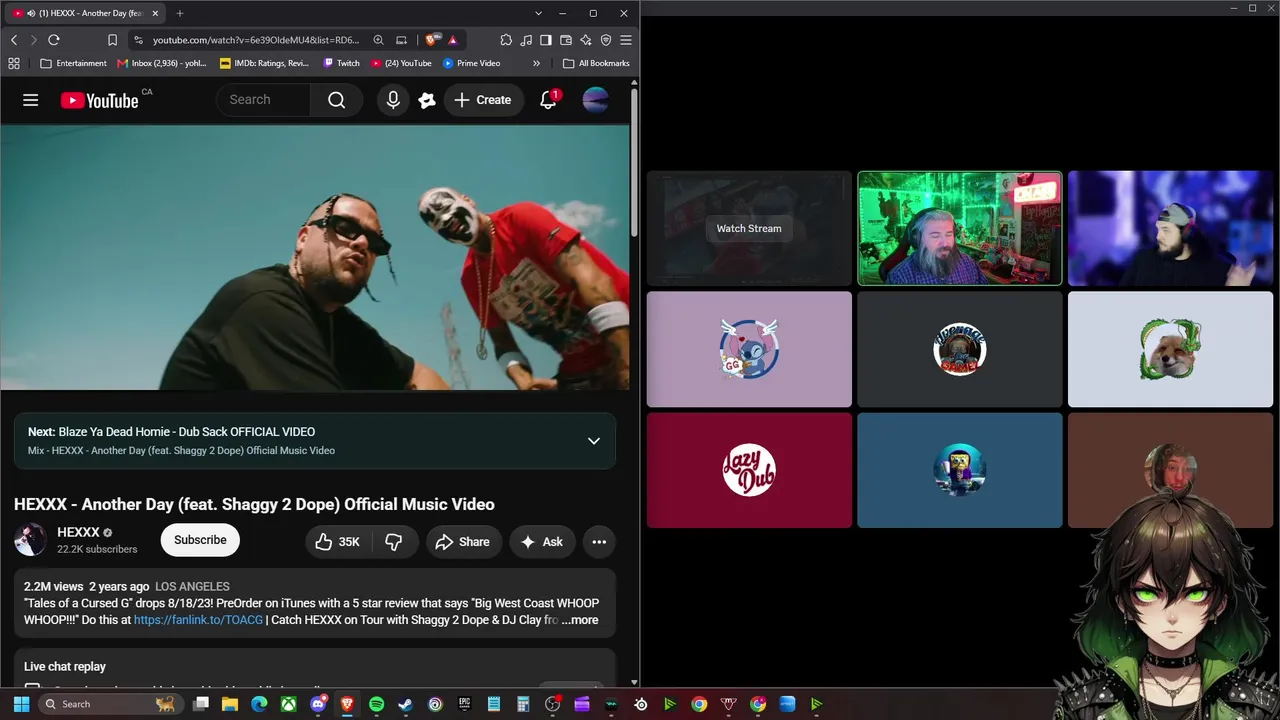Open the All Bookmarks folder

596,63
